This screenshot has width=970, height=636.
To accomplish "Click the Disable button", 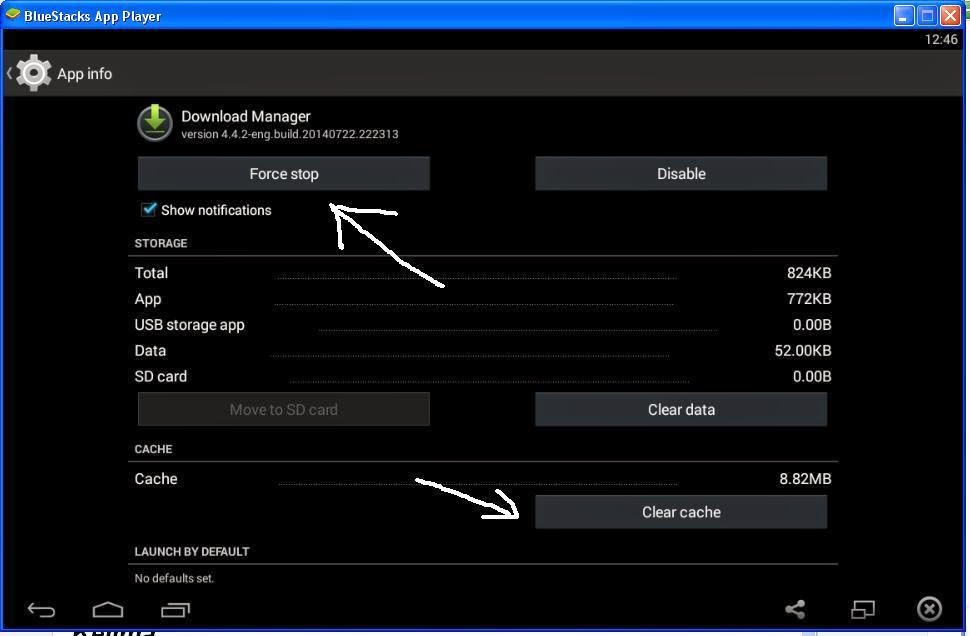I will tap(680, 173).
